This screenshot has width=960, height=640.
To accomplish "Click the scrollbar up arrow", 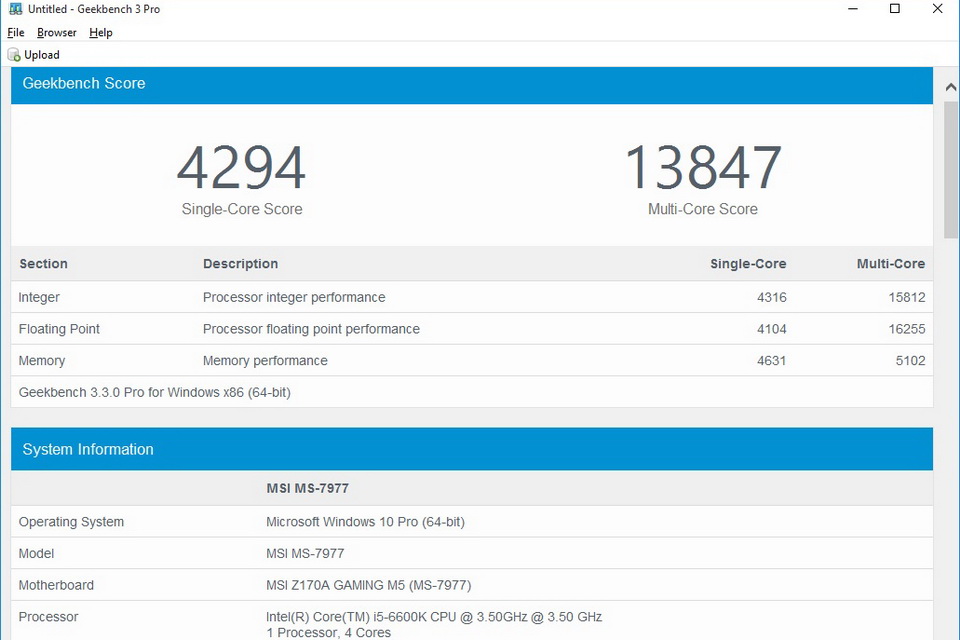I will point(951,88).
